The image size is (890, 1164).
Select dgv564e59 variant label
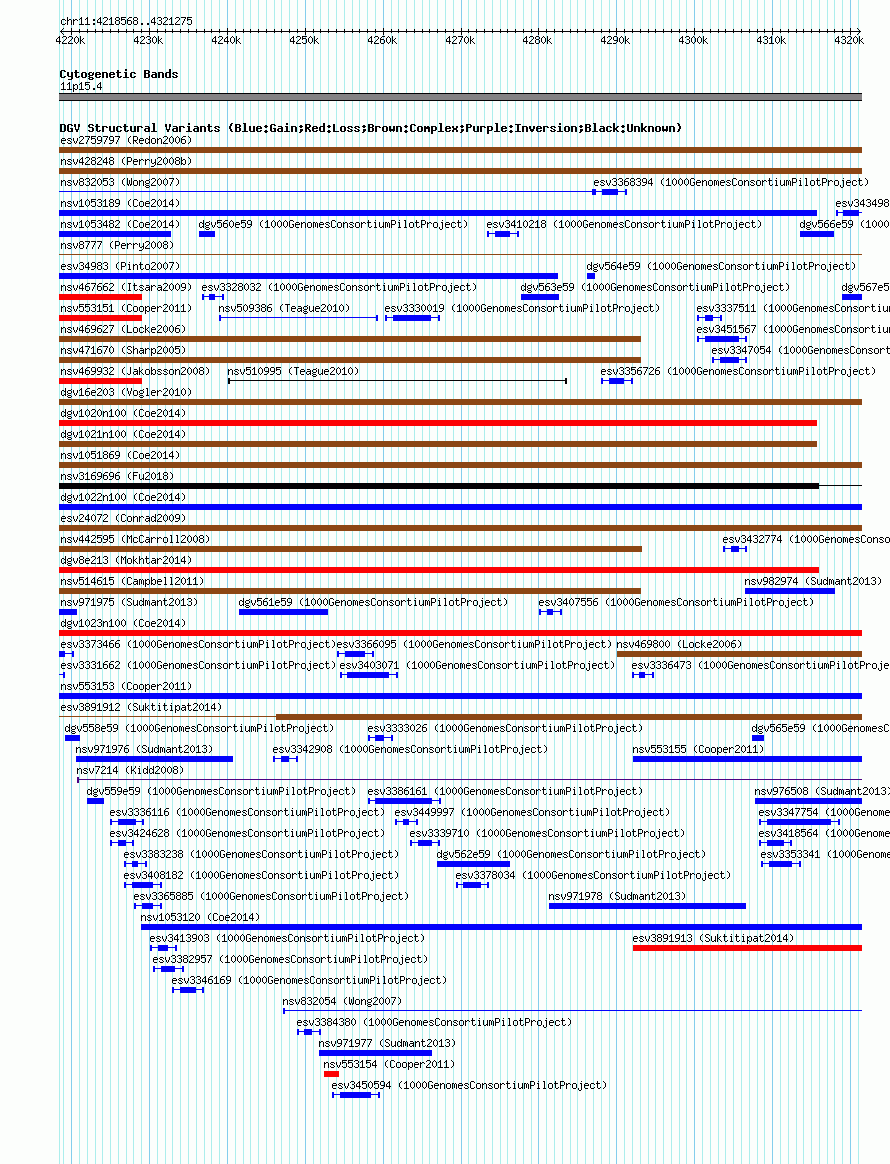(x=721, y=266)
